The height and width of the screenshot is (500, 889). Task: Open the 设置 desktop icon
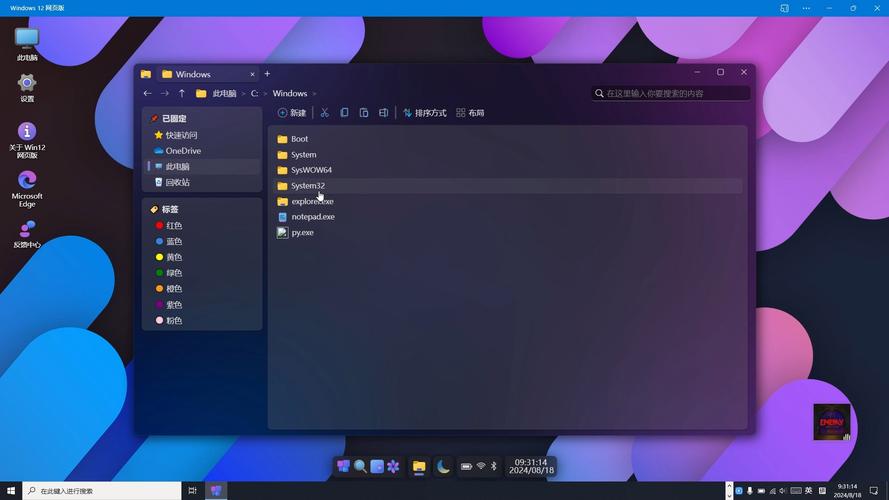pos(27,88)
